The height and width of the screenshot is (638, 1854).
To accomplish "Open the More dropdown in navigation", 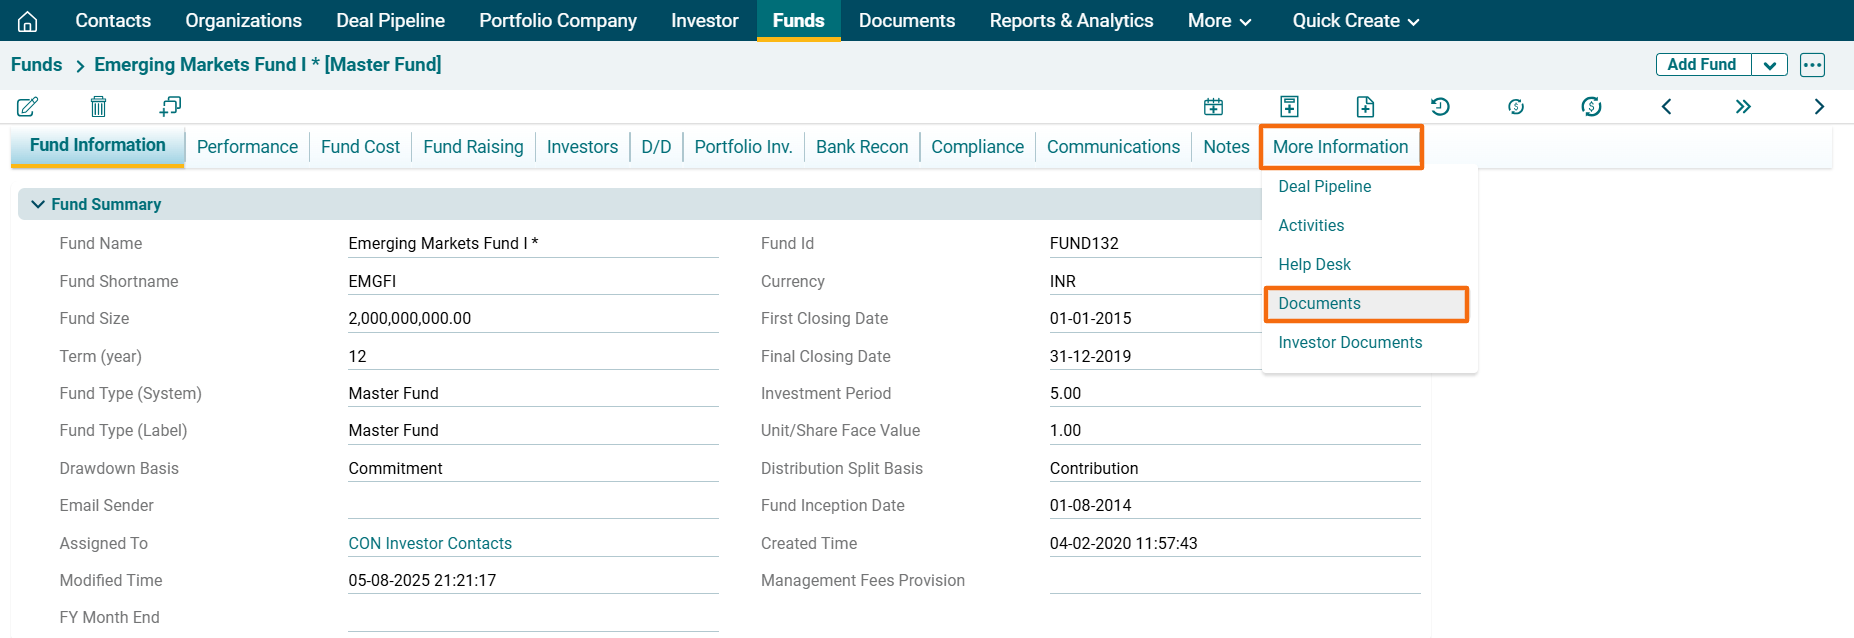I will pyautogui.click(x=1219, y=21).
